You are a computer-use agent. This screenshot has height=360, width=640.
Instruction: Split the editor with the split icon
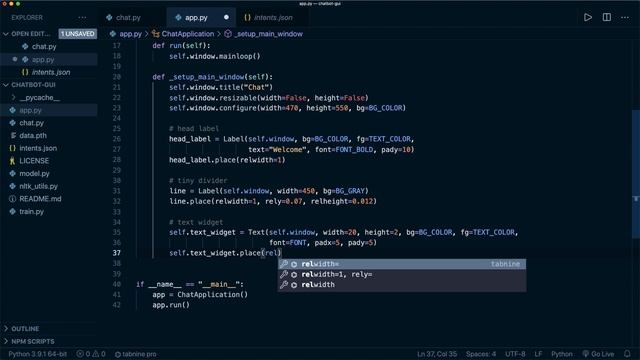pos(607,18)
